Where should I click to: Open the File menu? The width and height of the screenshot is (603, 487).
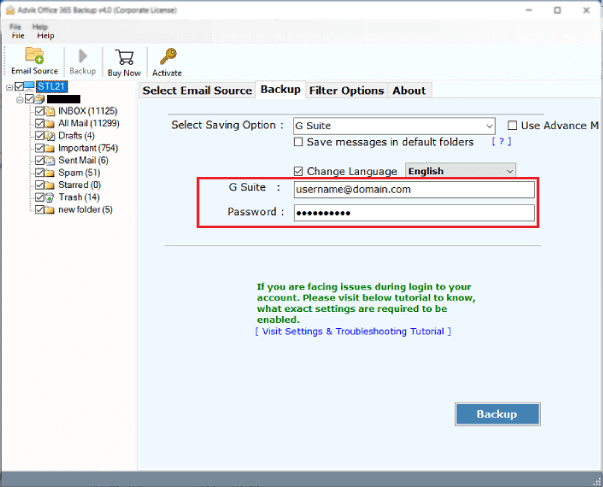18,36
